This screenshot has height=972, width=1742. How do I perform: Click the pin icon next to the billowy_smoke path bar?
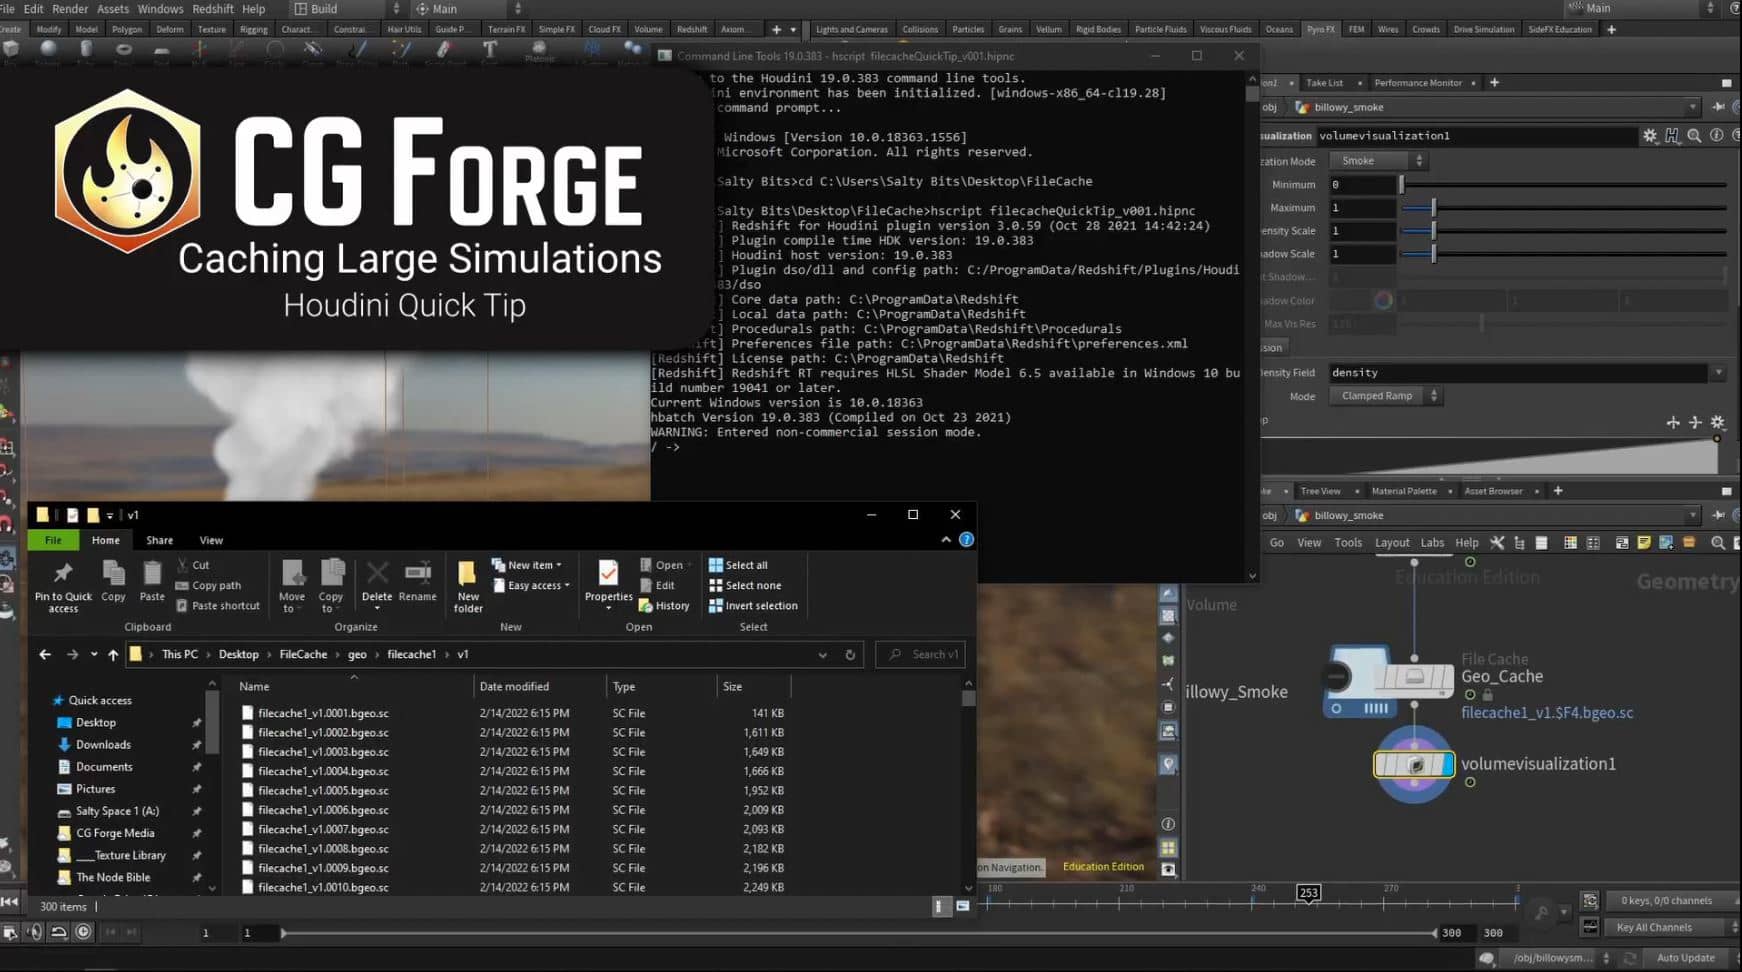[x=1718, y=106]
